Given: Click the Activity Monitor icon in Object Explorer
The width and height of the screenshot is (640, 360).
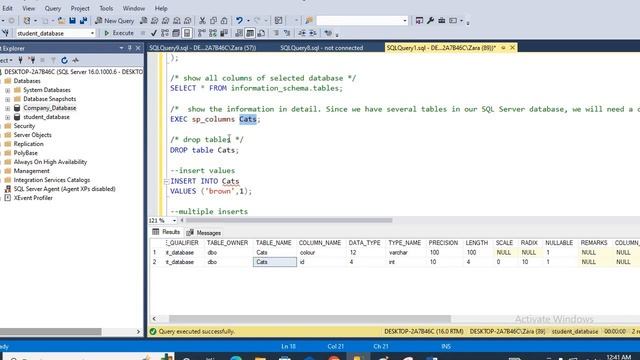Looking at the screenshot, I should [x=76, y=60].
